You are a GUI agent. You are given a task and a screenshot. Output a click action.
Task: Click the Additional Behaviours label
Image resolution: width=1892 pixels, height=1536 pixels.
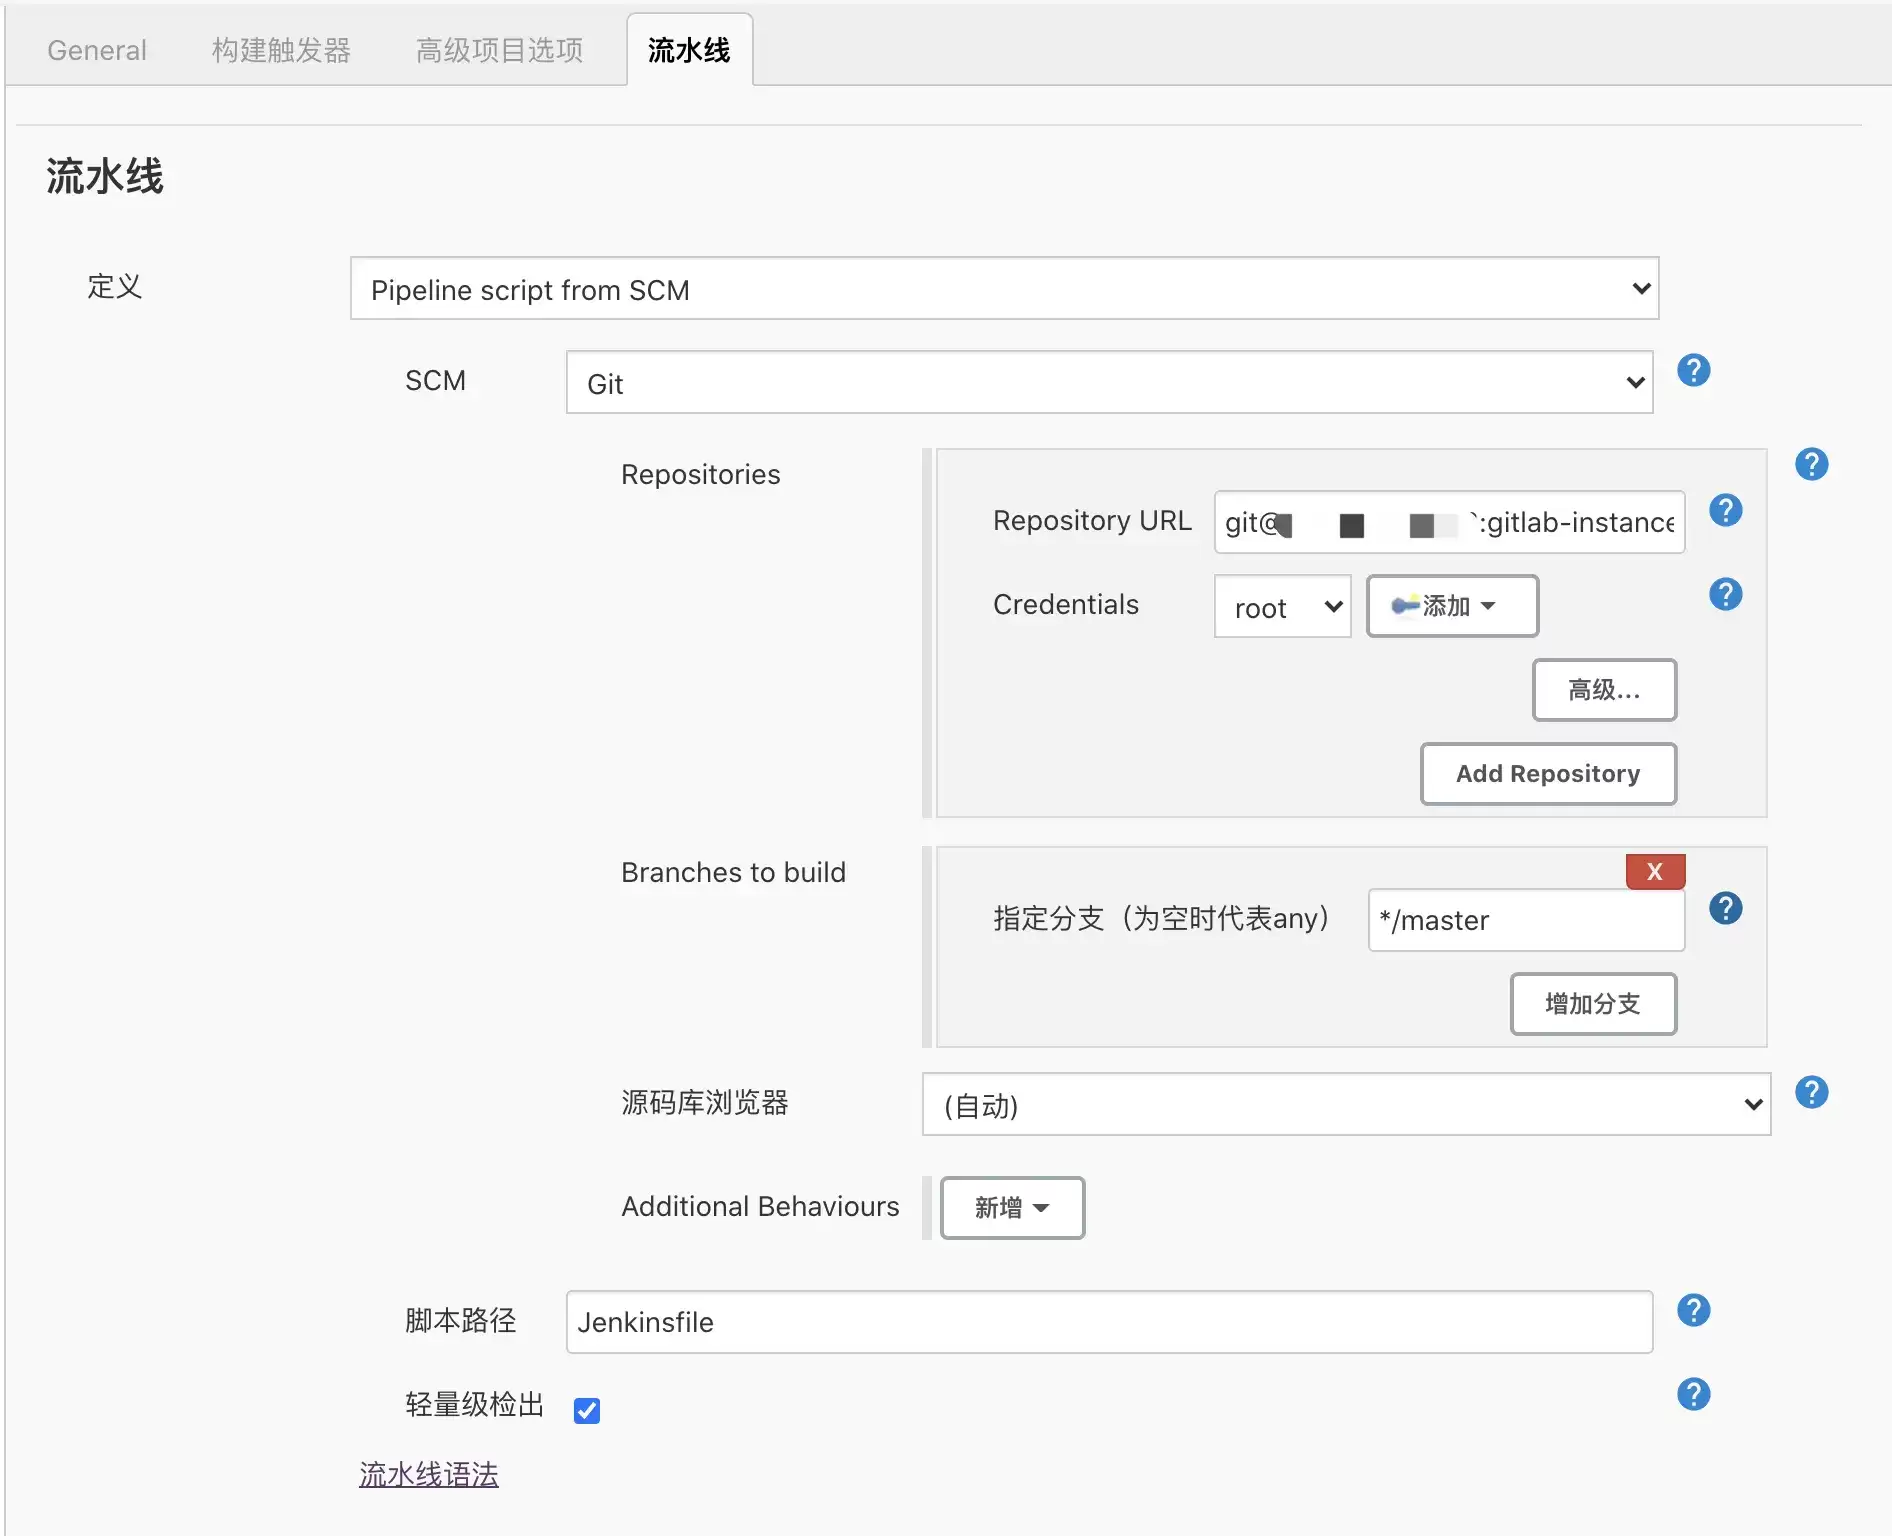760,1206
